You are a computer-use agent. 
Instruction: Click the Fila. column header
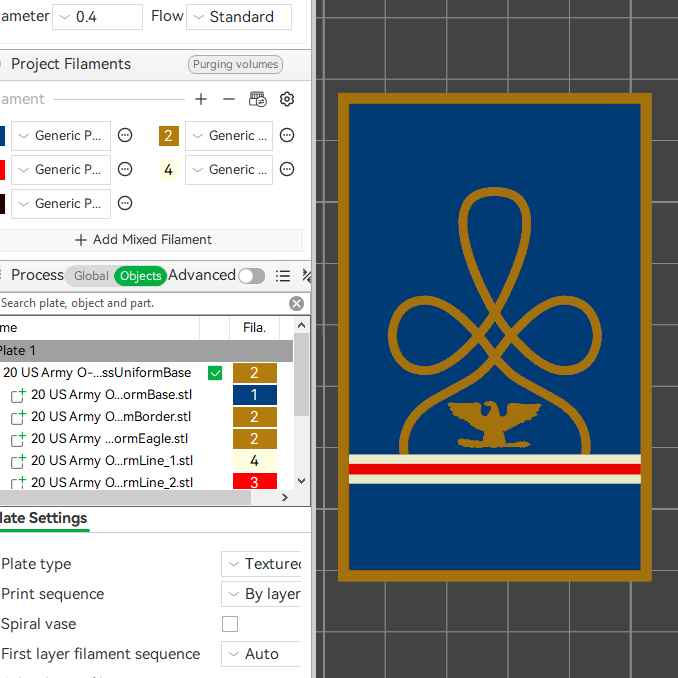pyautogui.click(x=254, y=328)
